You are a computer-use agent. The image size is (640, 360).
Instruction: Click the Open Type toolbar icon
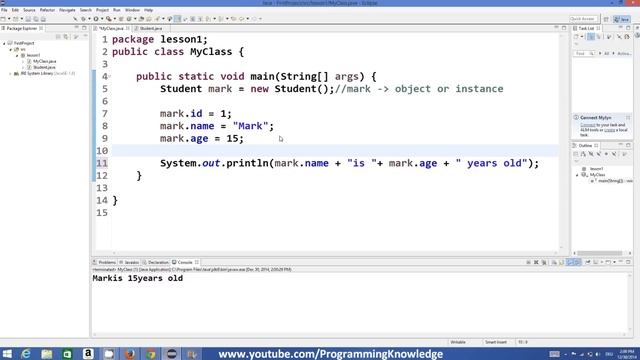point(141,19)
